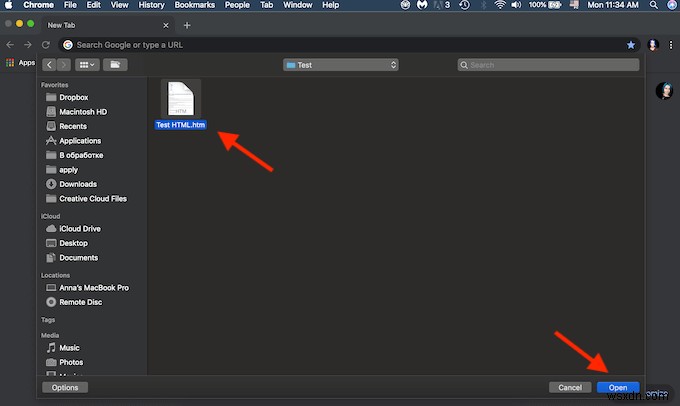
Task: Click the new folder group button
Action: pyautogui.click(x=115, y=65)
